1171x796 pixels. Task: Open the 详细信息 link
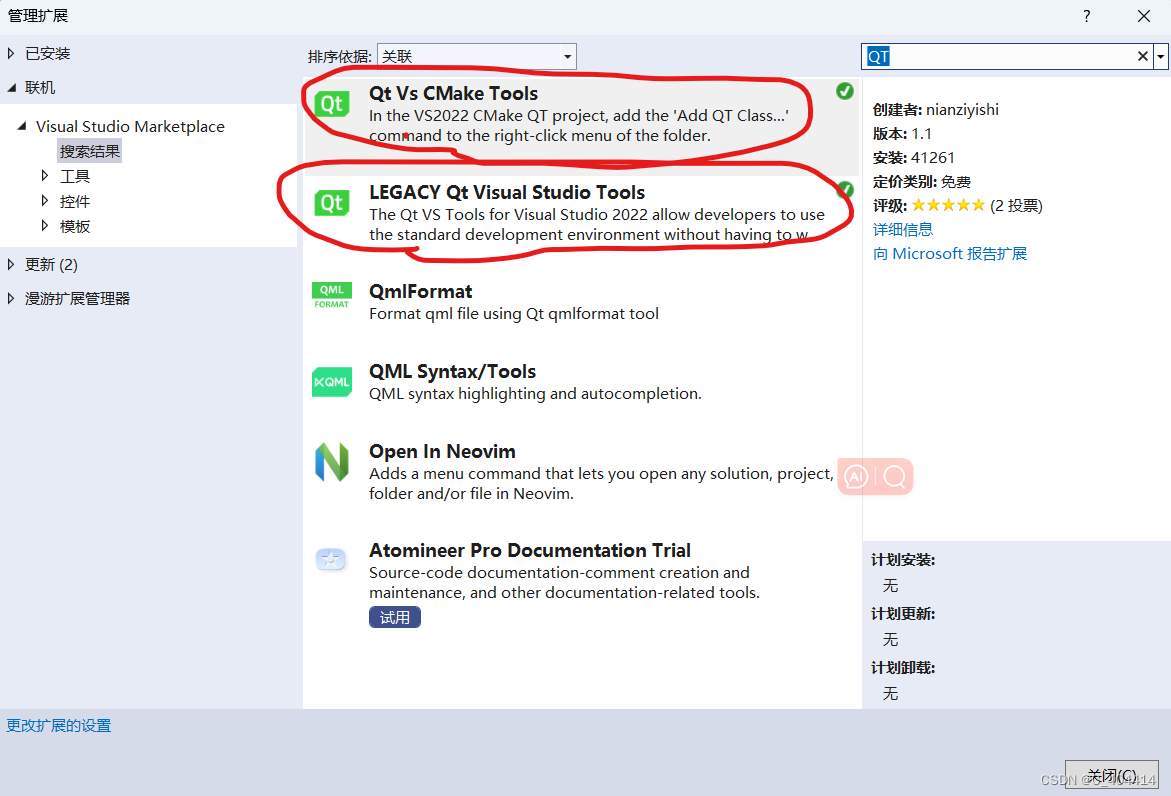pos(902,229)
